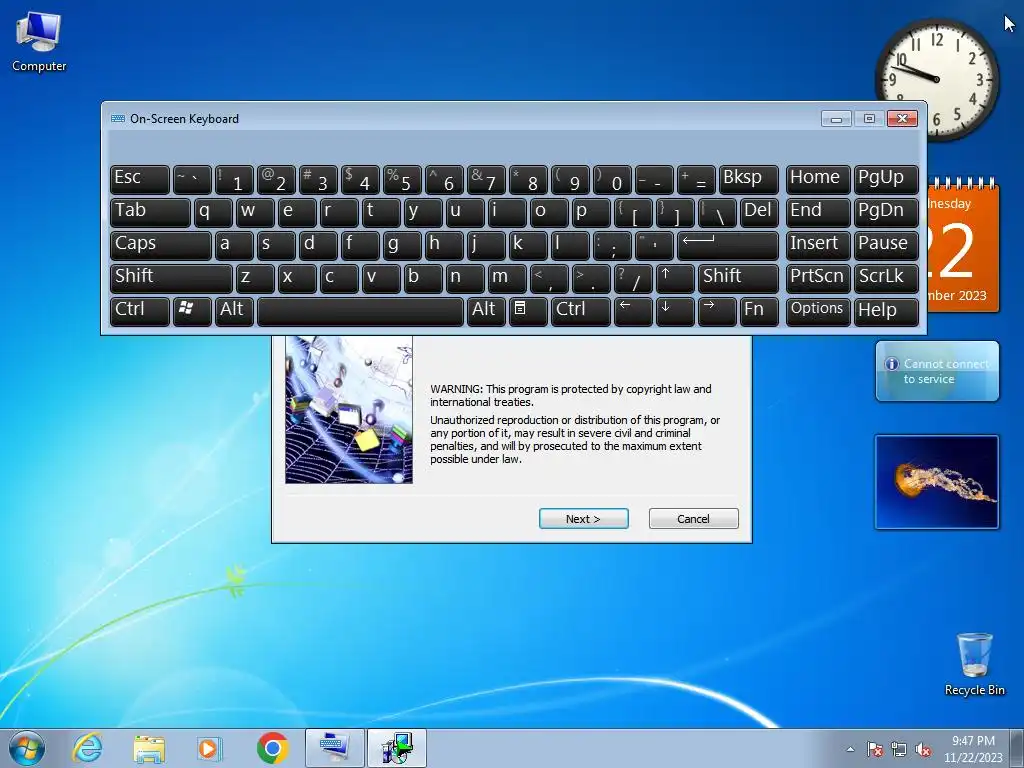Toggle the right Shift key
1024x768 pixels.
click(x=738, y=278)
